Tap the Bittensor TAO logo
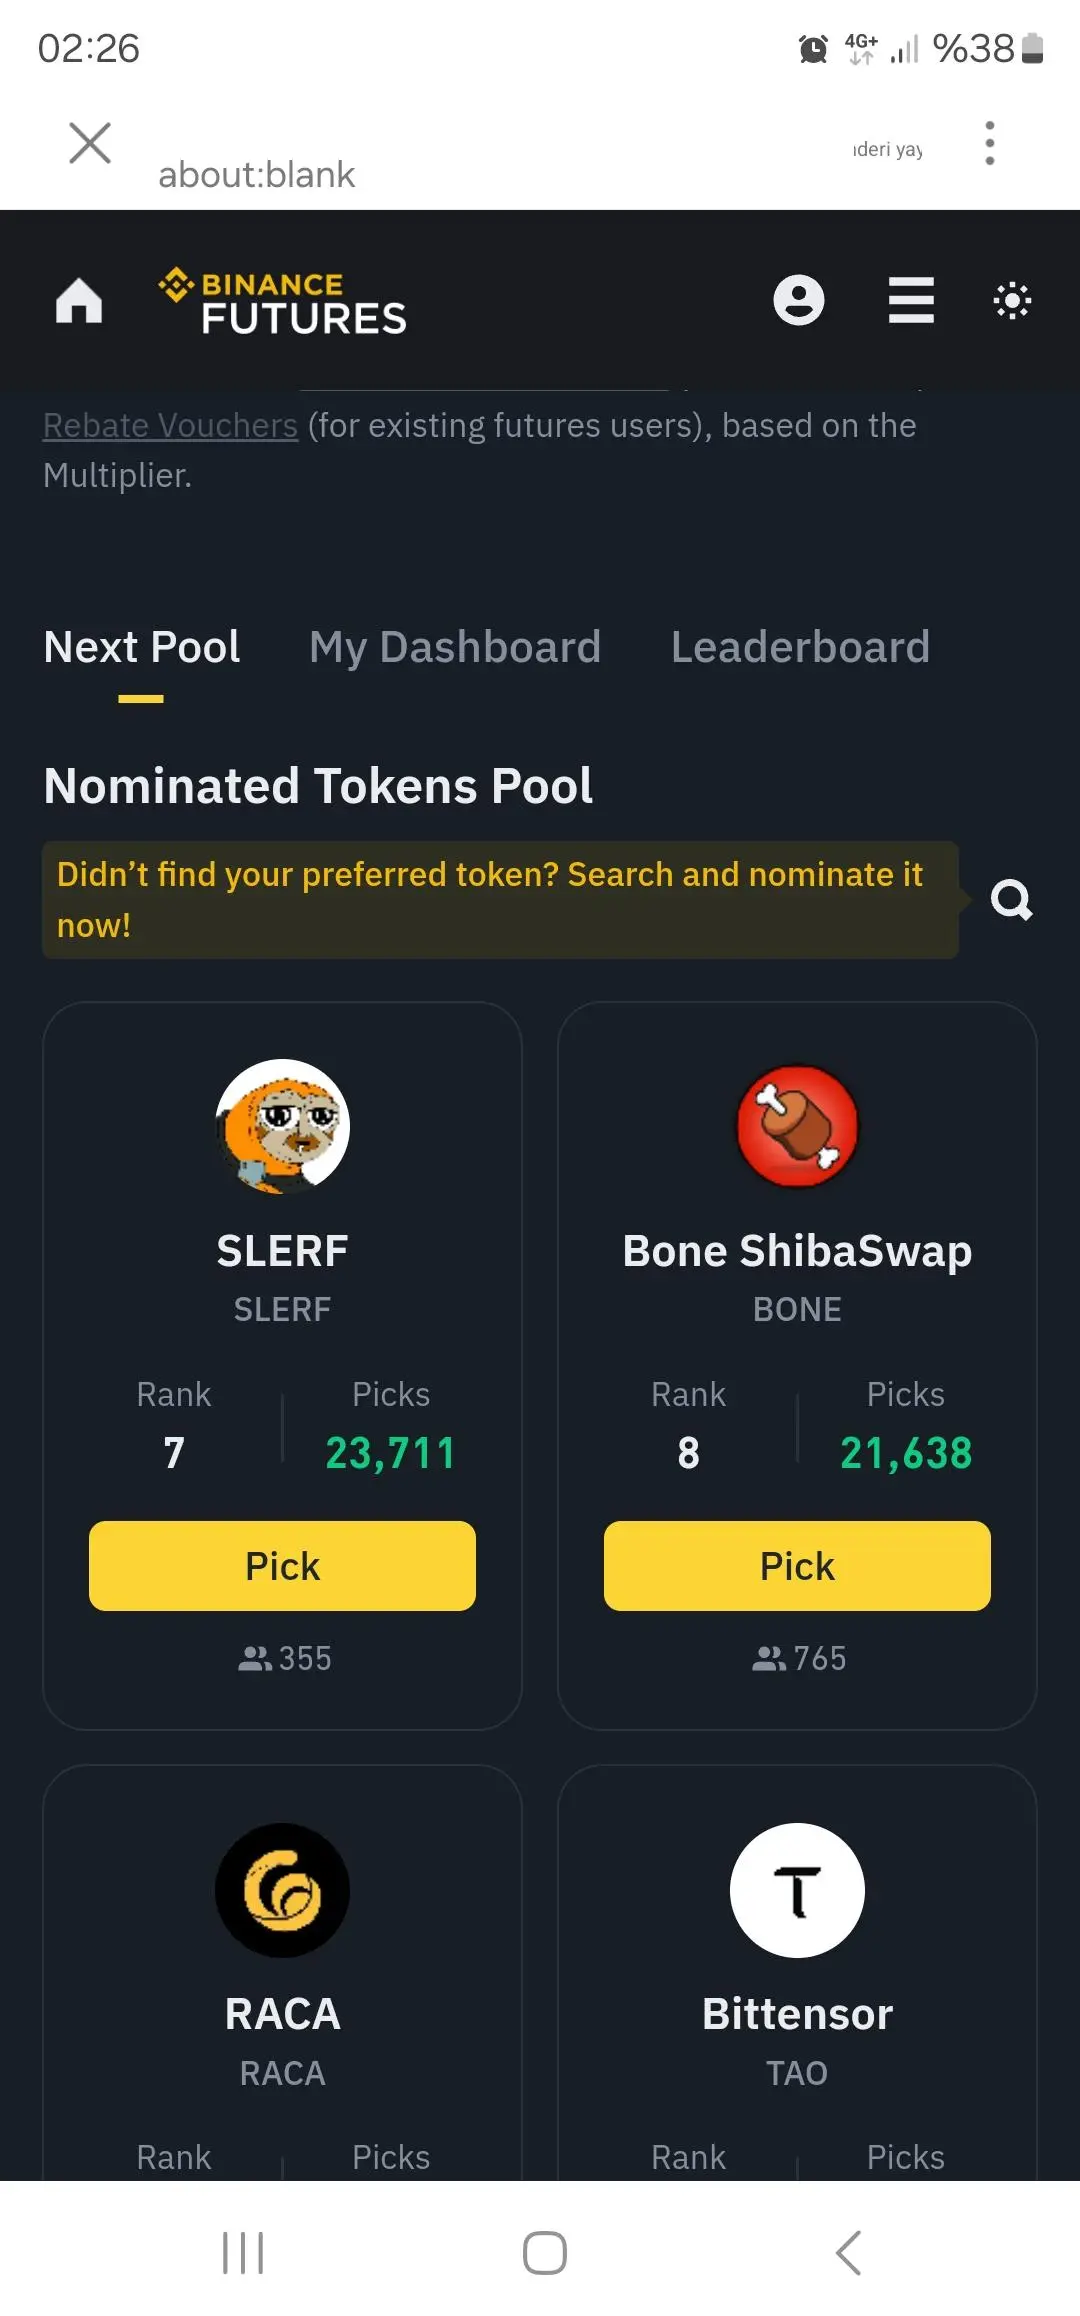The width and height of the screenshot is (1080, 2316). (797, 1890)
